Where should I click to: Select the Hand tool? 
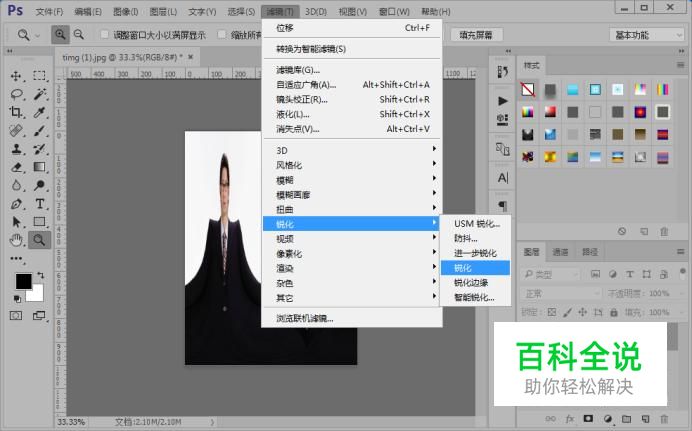point(16,240)
